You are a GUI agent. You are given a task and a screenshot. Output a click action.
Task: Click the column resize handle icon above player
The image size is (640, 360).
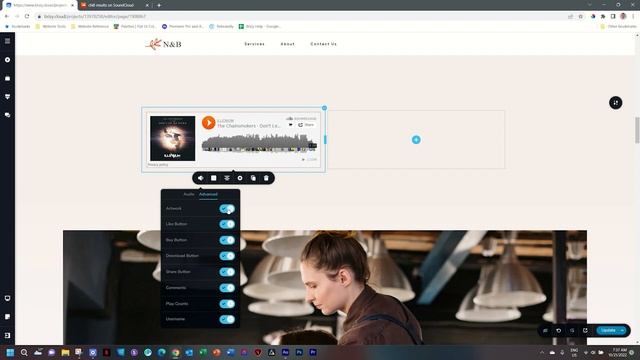324,108
